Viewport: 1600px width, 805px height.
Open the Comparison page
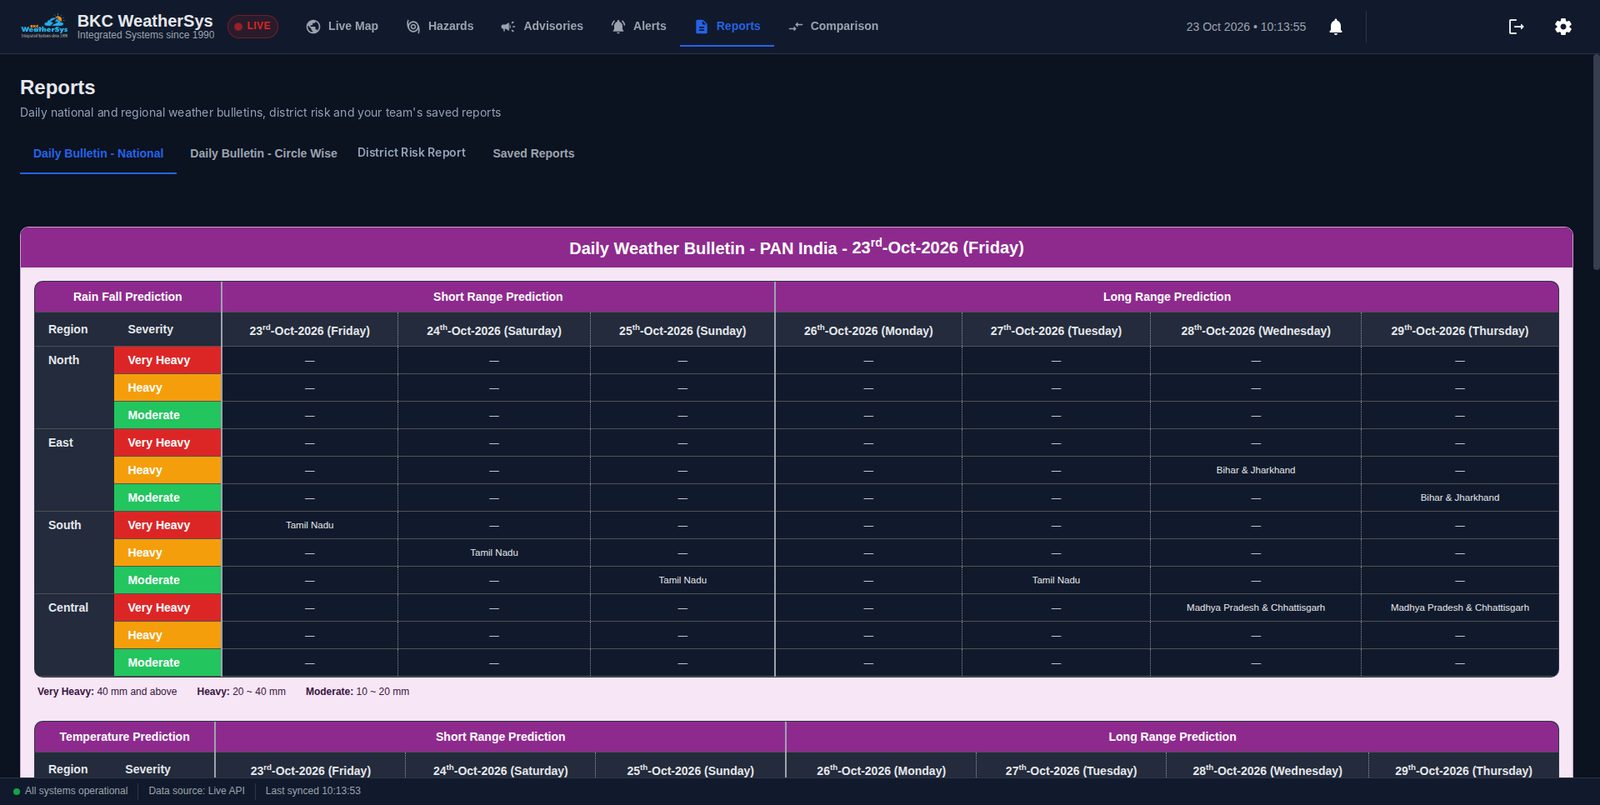tap(833, 26)
